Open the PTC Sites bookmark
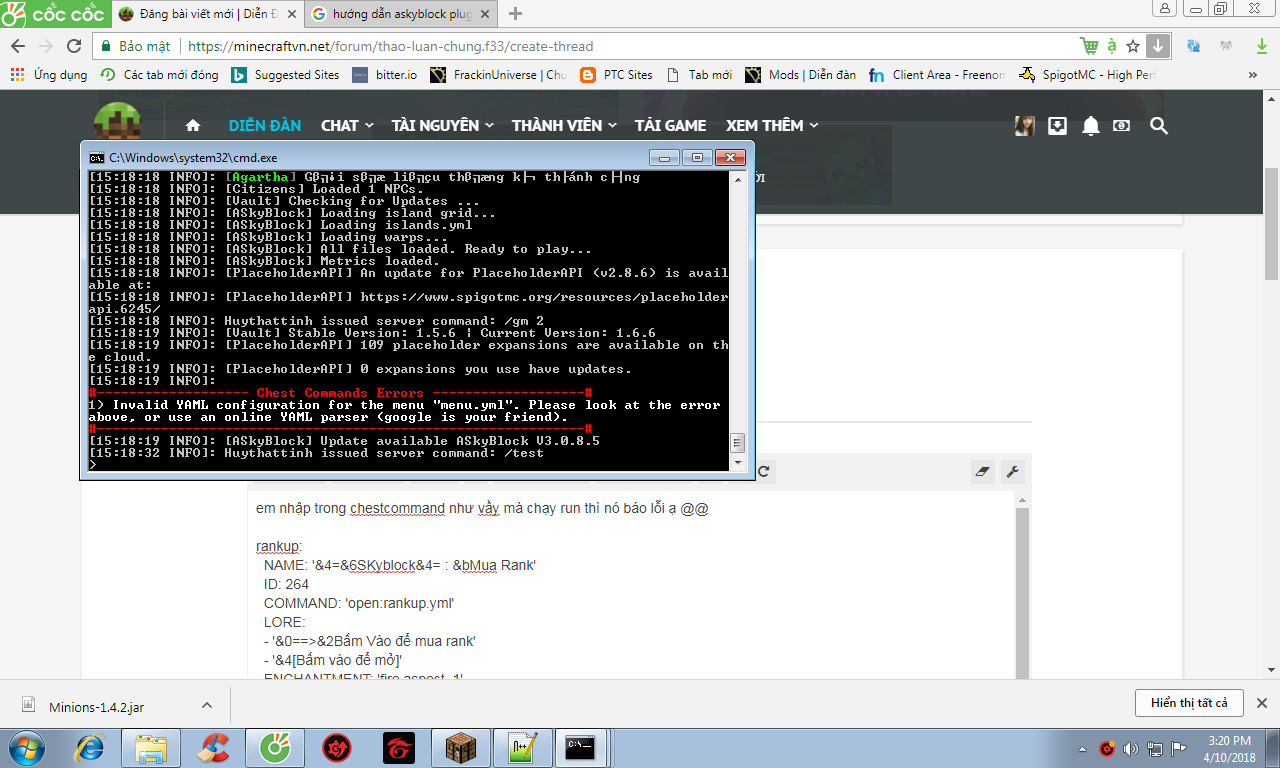The width and height of the screenshot is (1280, 768). (616, 75)
